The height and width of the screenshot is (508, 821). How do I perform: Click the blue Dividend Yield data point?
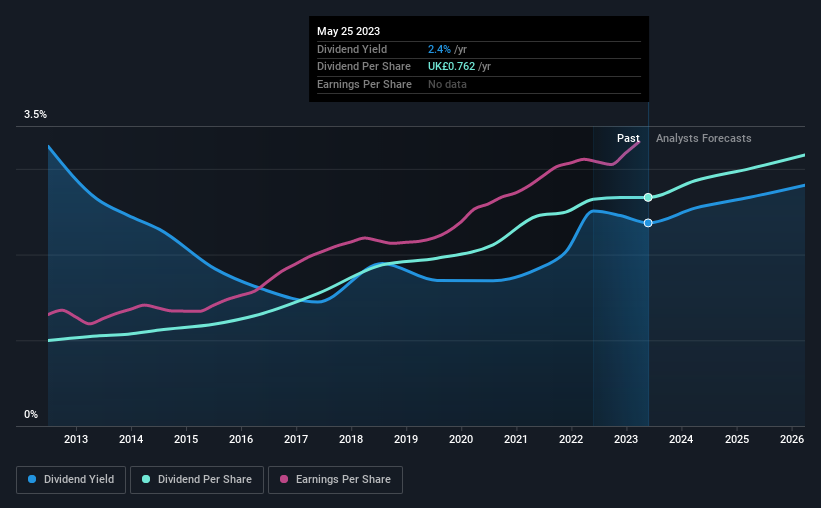pyautogui.click(x=648, y=223)
